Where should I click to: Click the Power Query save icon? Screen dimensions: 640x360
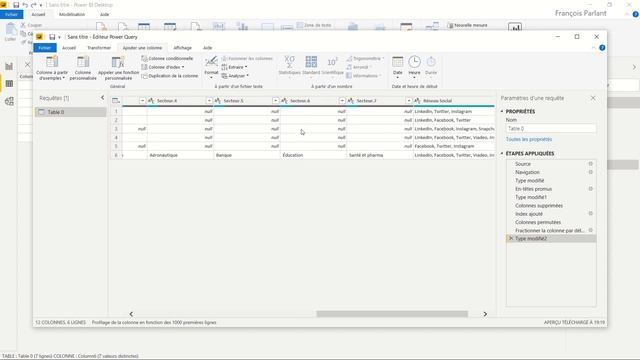[x=52, y=37]
